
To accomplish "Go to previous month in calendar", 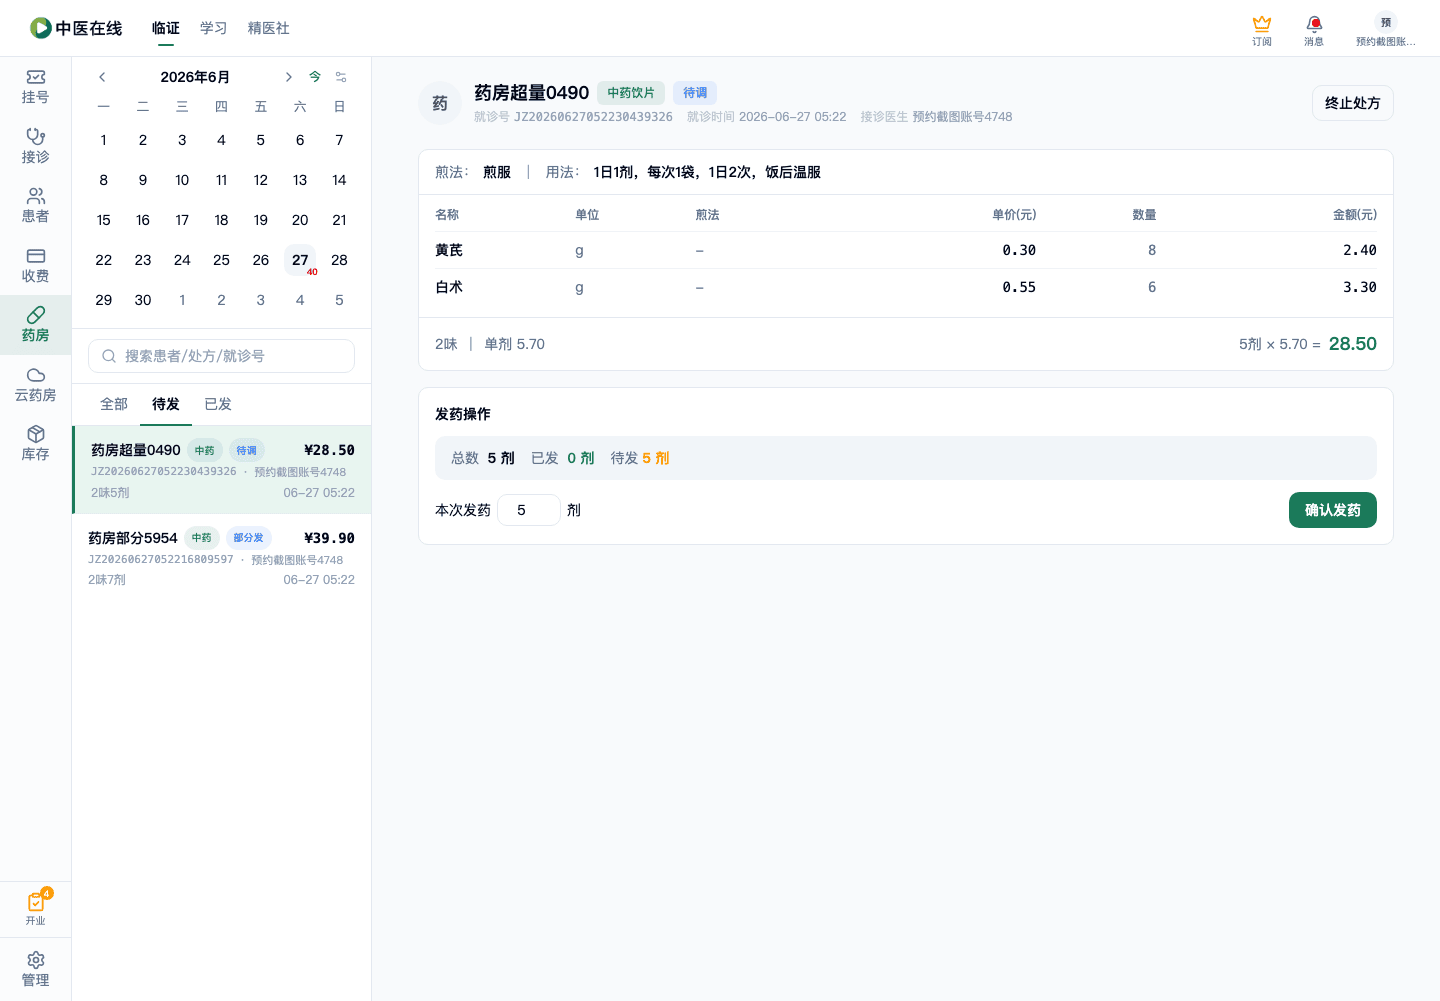I will pos(102,77).
